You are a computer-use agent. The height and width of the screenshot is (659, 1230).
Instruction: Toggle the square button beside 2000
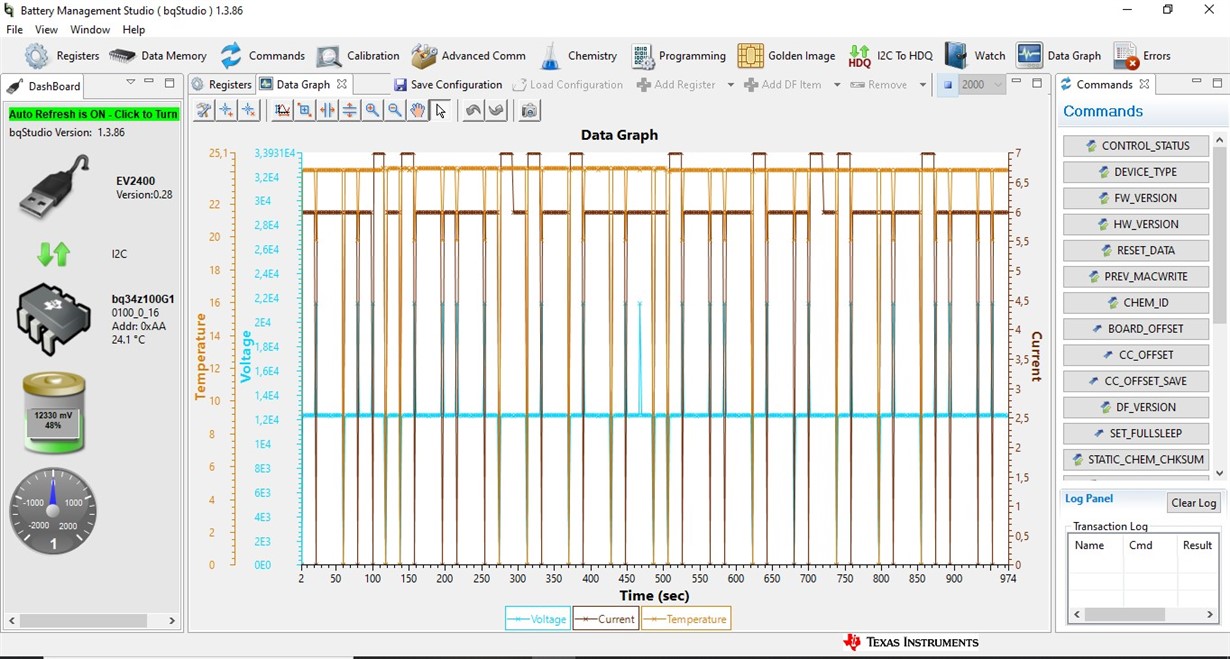(948, 85)
